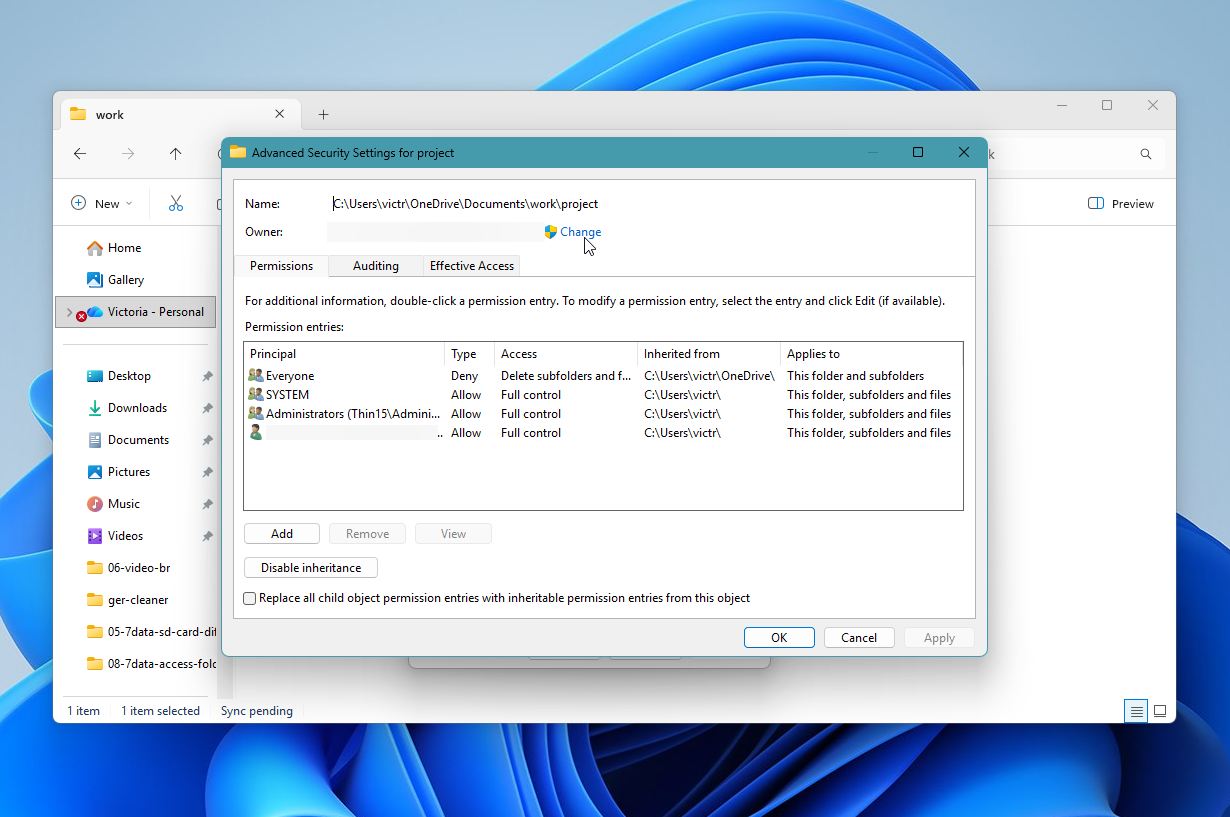Click the Inherited from column header

point(709,354)
